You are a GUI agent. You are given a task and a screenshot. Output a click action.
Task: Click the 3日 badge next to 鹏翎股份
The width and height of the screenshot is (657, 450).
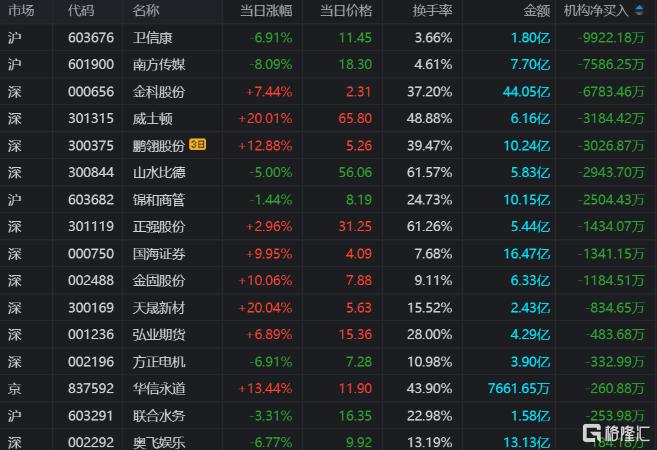point(197,145)
